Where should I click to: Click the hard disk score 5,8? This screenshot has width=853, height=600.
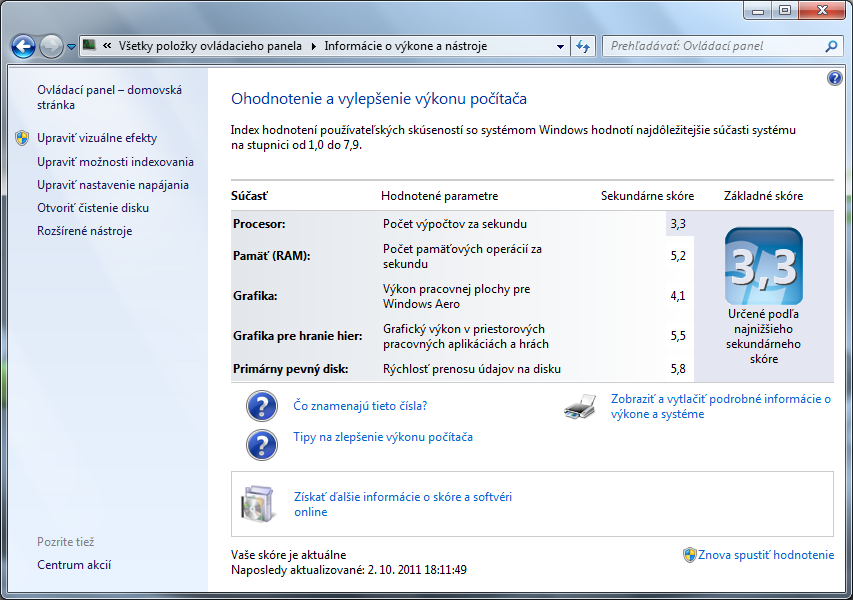click(x=678, y=369)
